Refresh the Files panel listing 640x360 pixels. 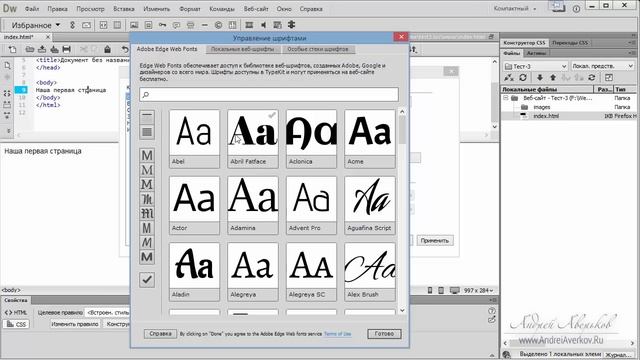click(523, 78)
